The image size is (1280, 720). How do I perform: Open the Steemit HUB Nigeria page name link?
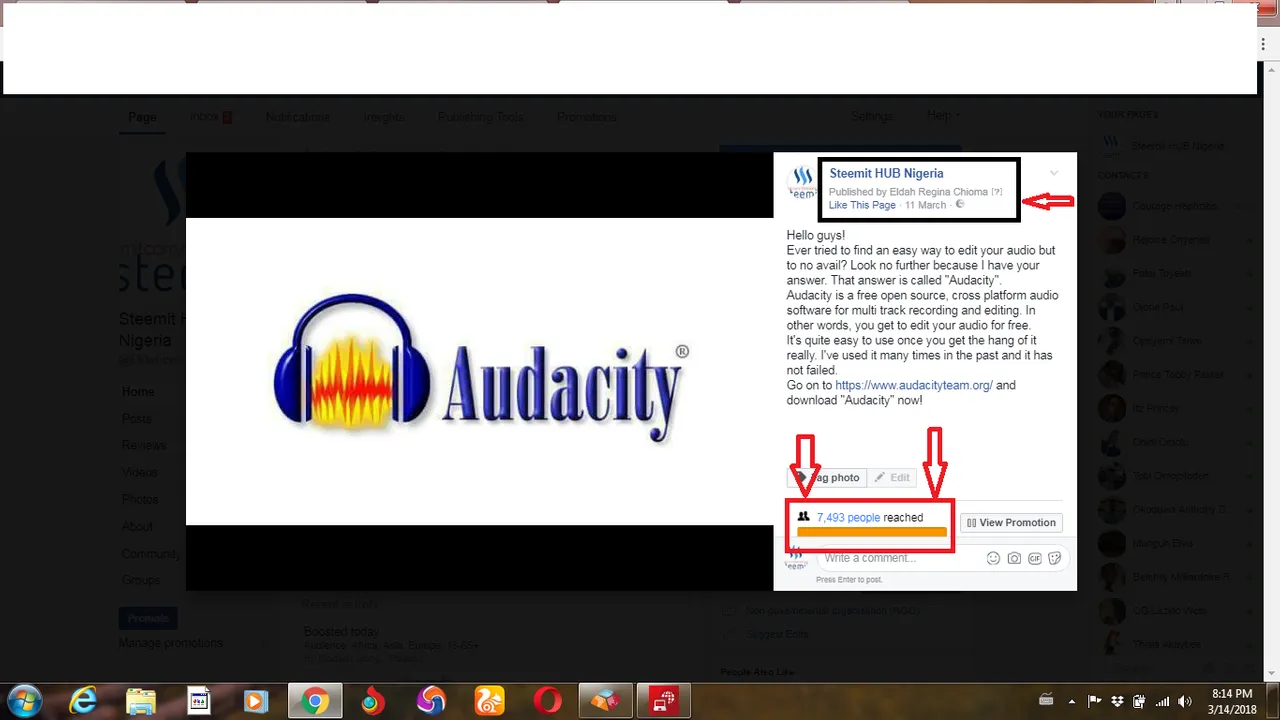[x=886, y=173]
